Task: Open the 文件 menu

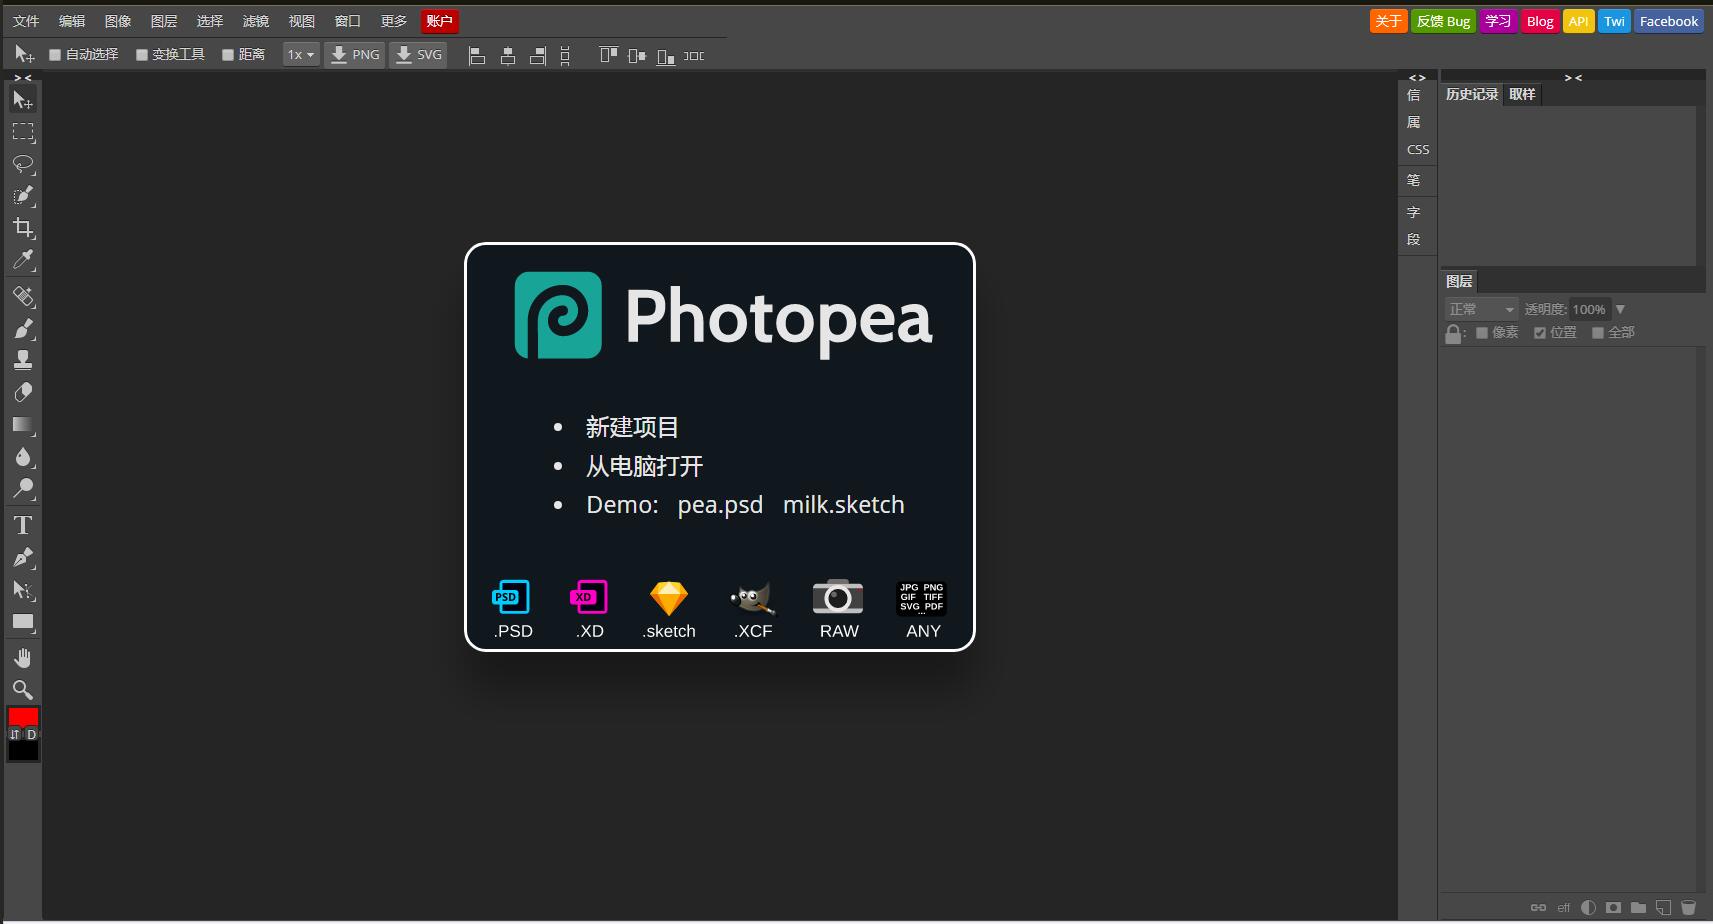Action: 26,21
